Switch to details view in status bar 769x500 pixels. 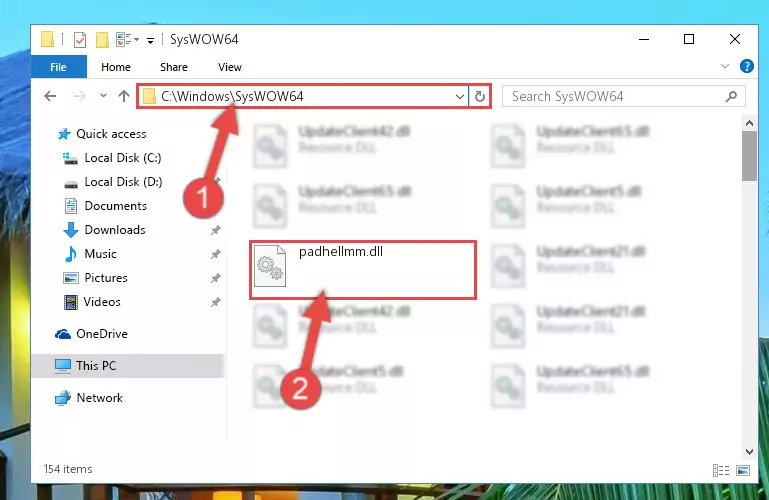(x=720, y=471)
